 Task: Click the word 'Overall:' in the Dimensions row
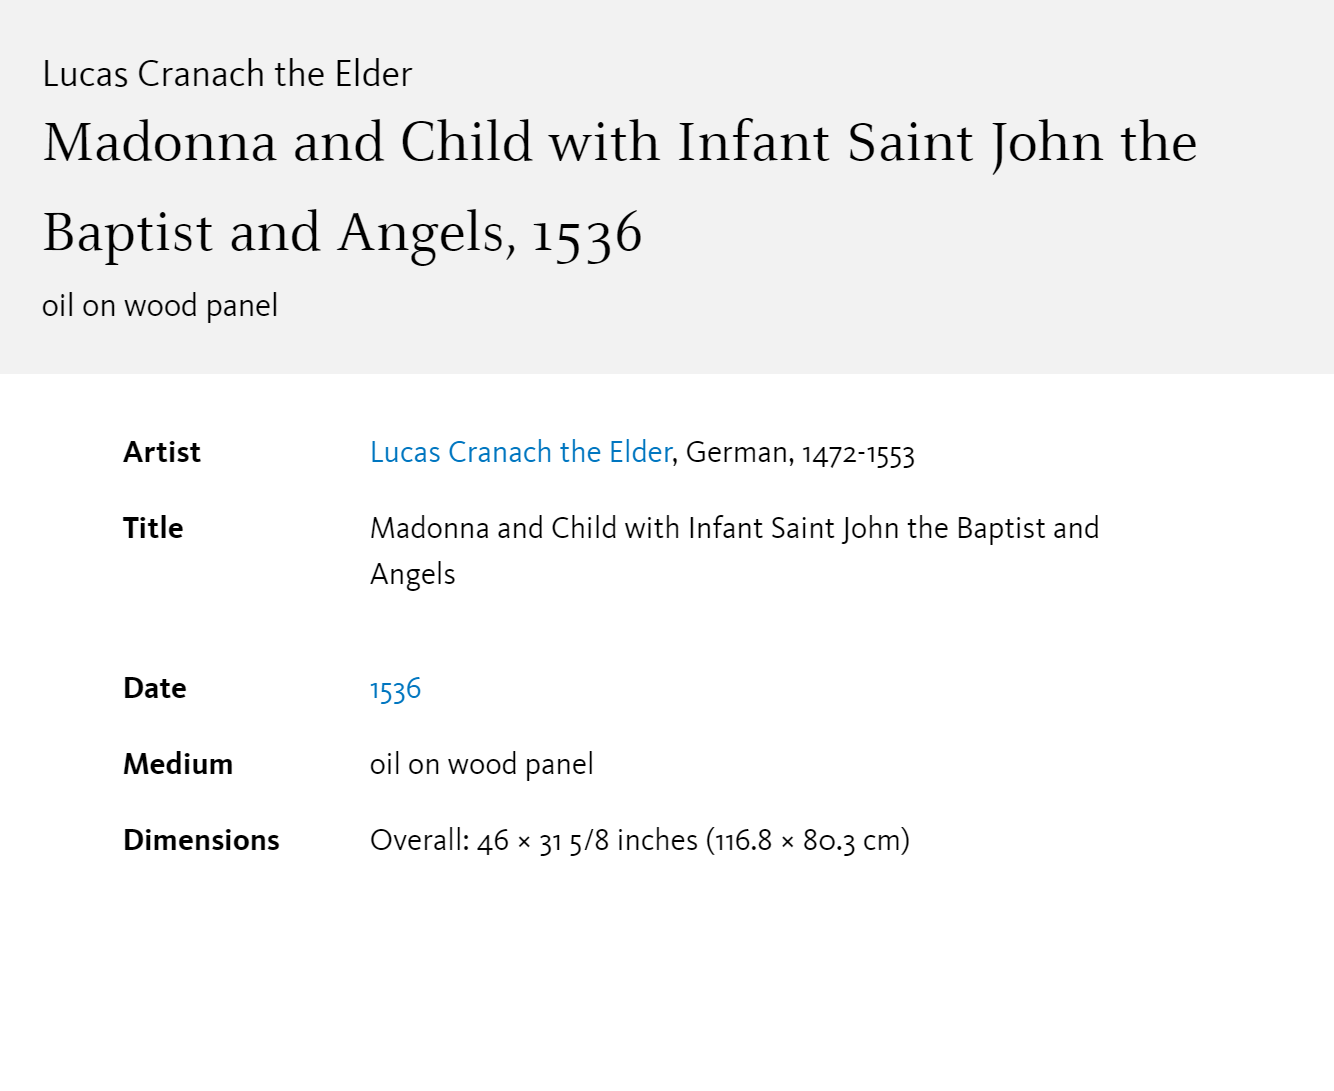pyautogui.click(x=420, y=841)
